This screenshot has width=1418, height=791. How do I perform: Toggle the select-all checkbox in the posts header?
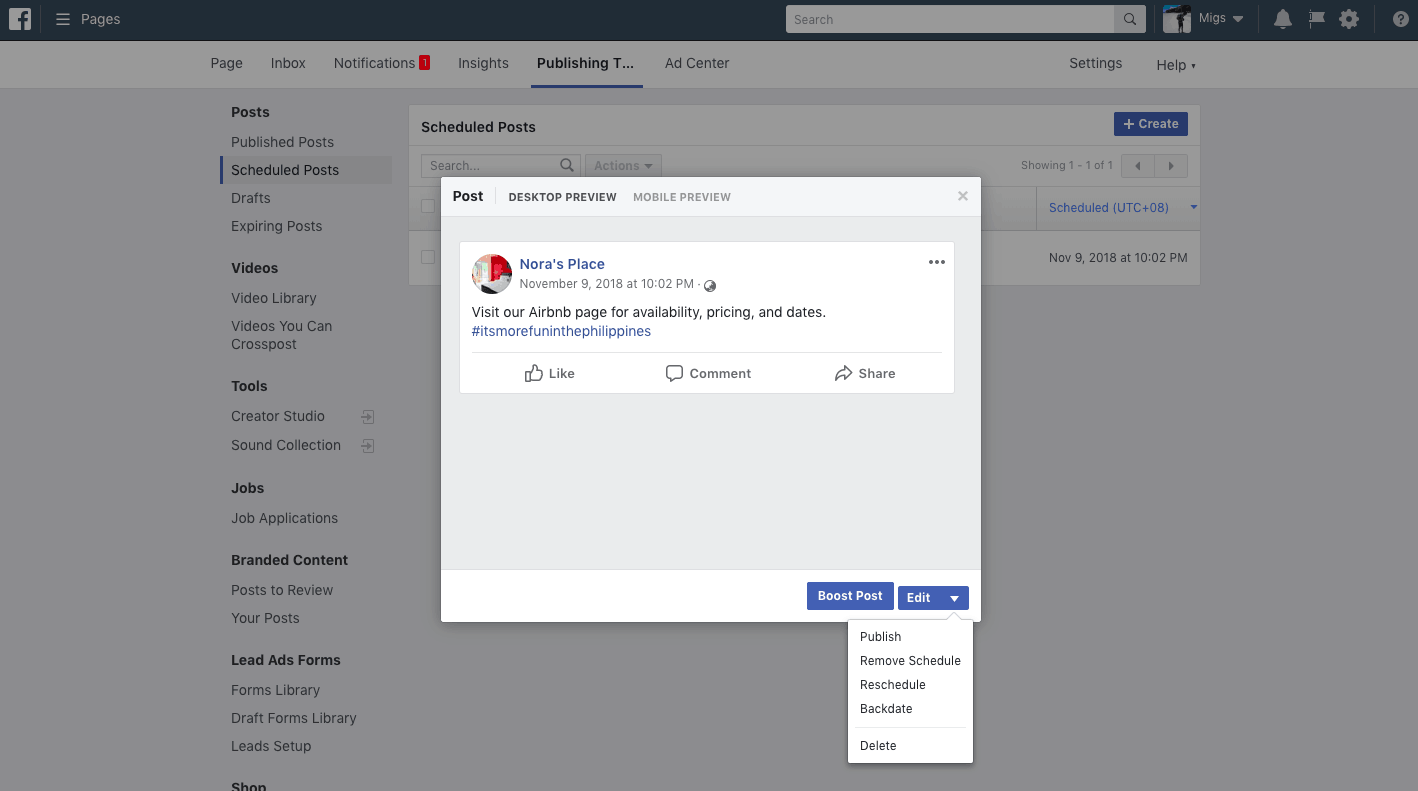tap(428, 206)
